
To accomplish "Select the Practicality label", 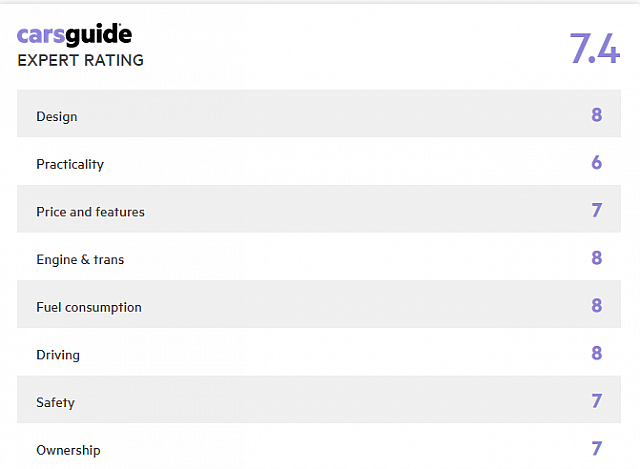I will click(x=70, y=164).
